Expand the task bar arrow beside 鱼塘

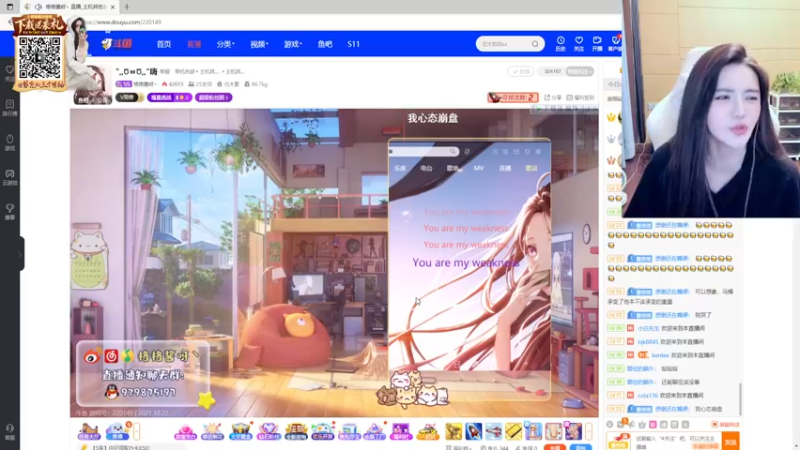click(136, 432)
